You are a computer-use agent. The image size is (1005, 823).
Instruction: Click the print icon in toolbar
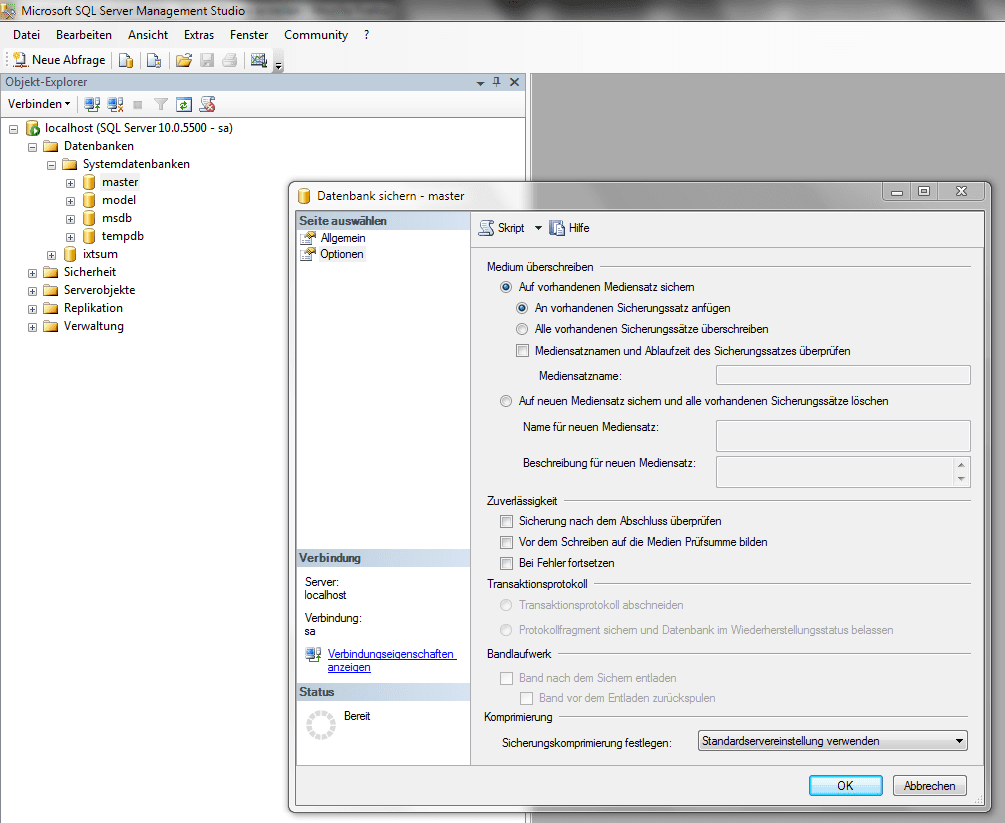pos(229,60)
